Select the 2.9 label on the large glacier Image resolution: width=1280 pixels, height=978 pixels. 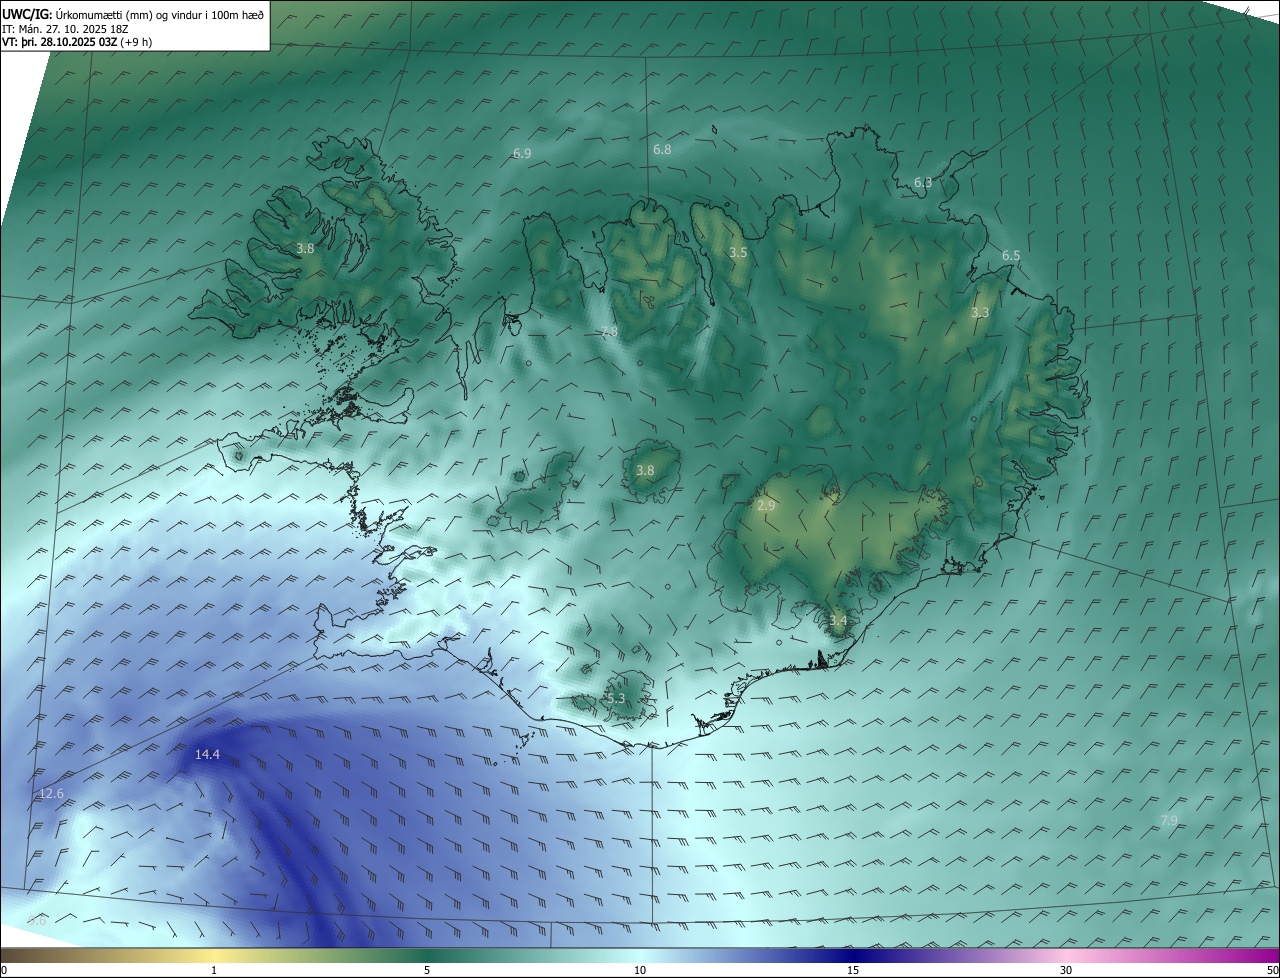coord(766,506)
